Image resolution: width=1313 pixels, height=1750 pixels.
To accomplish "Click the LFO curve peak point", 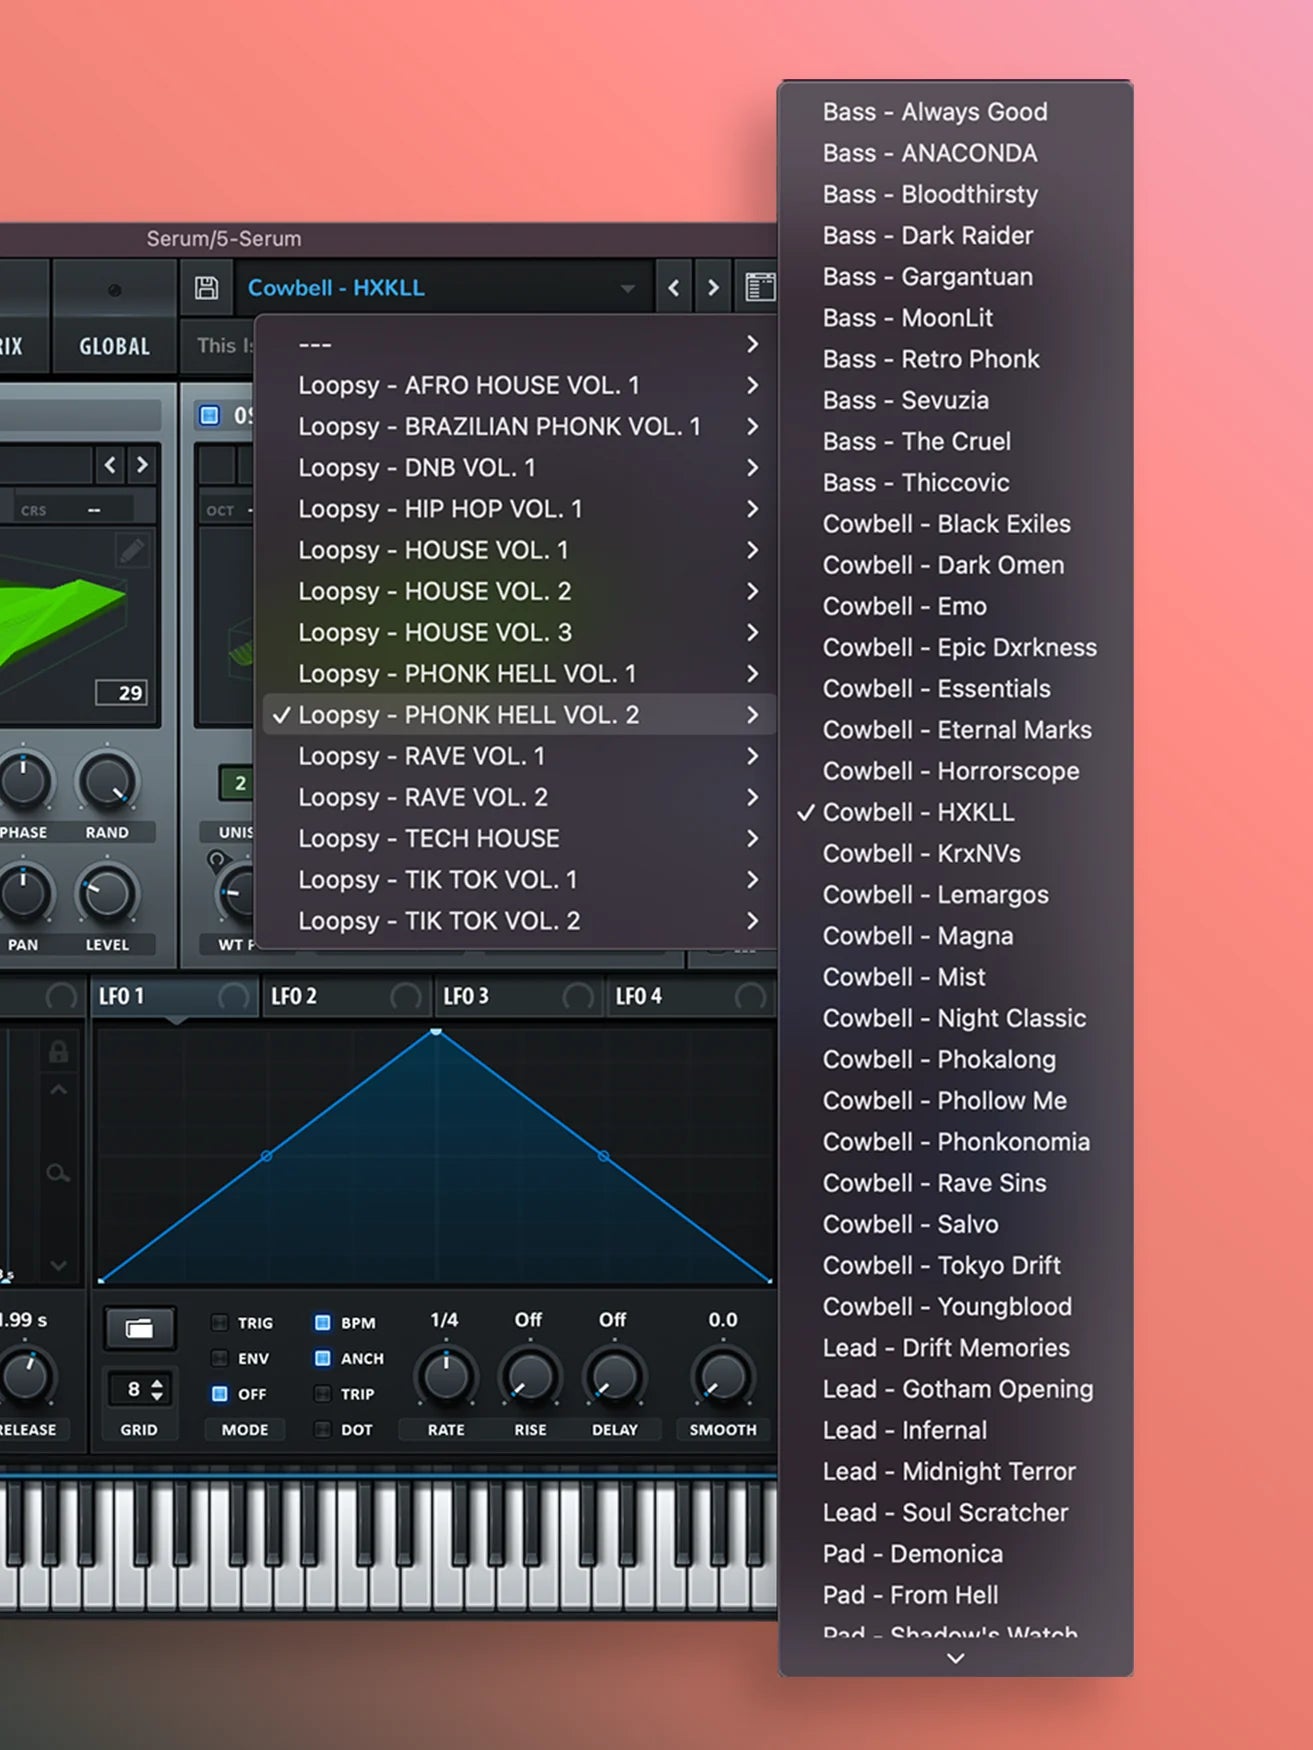I will pos(436,1031).
